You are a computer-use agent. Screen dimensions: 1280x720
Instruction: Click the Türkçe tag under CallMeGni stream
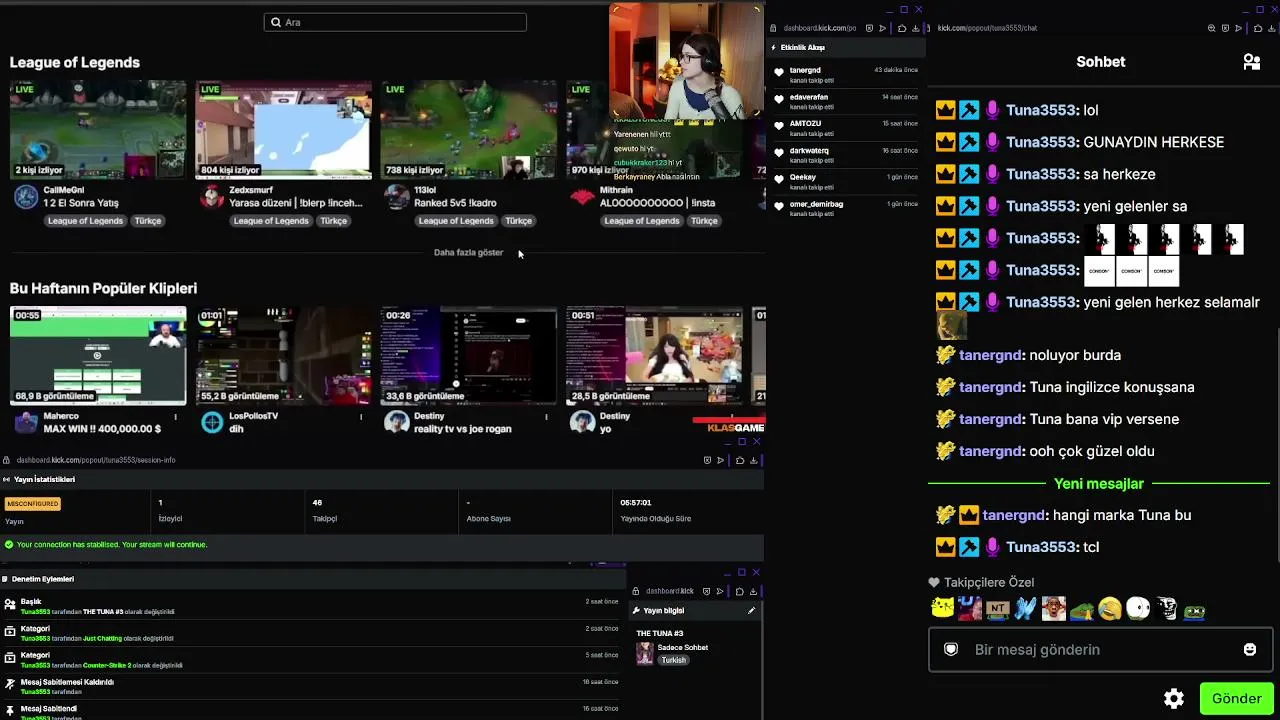coord(148,221)
